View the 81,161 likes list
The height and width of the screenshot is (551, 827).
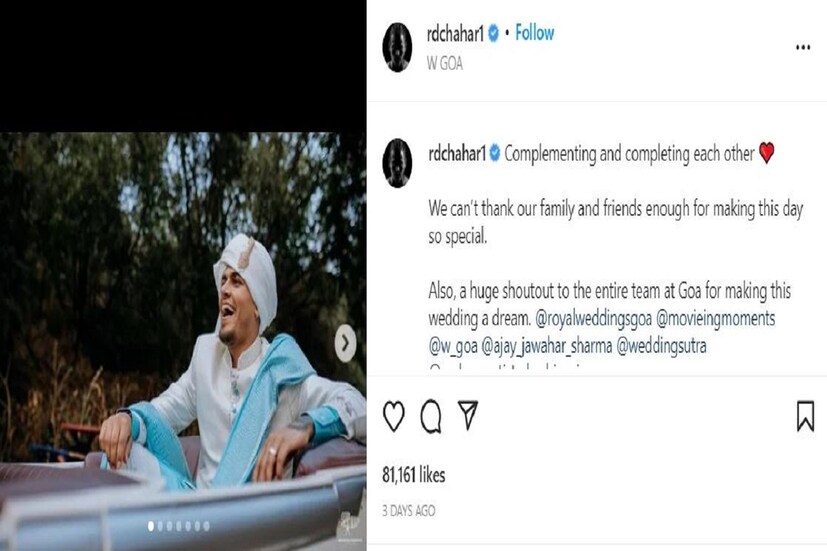pos(414,475)
